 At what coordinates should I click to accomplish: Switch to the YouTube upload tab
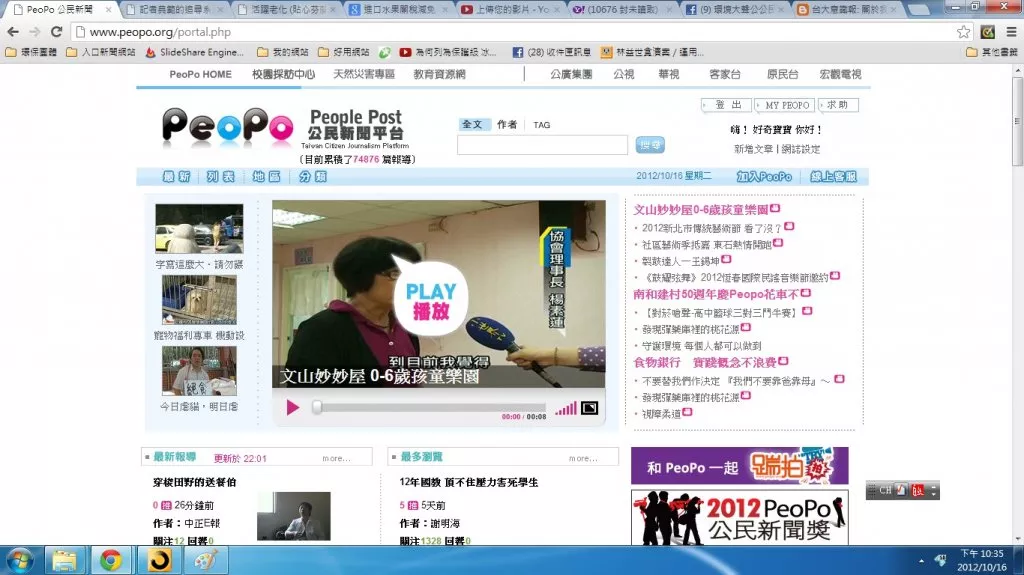pyautogui.click(x=510, y=9)
